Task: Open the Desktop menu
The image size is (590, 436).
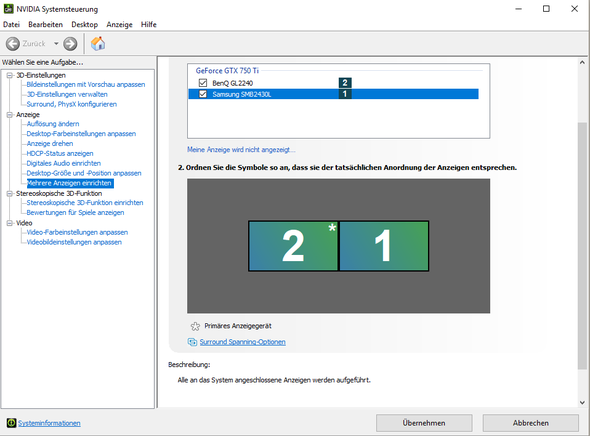Action: point(85,24)
